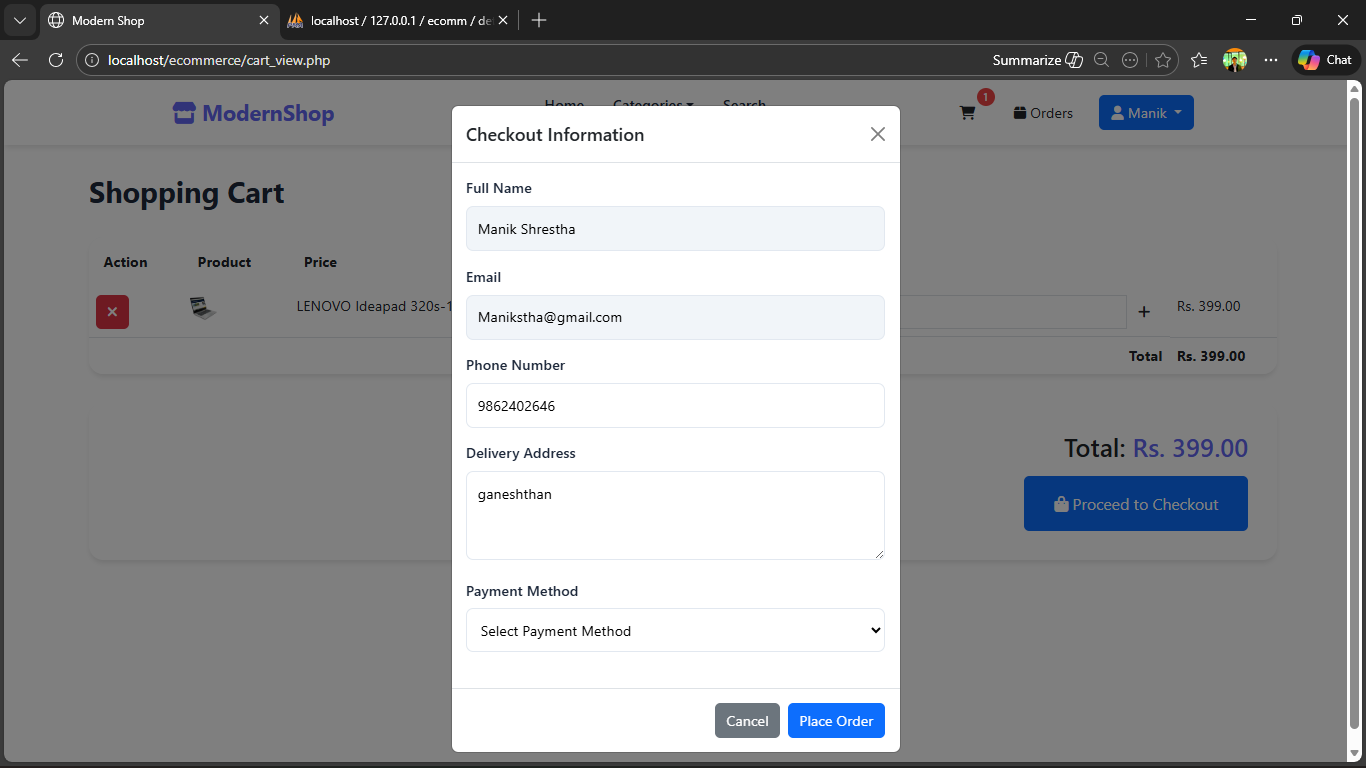This screenshot has width=1366, height=768.
Task: Open the Select Payment Method dropdown
Action: [x=675, y=631]
